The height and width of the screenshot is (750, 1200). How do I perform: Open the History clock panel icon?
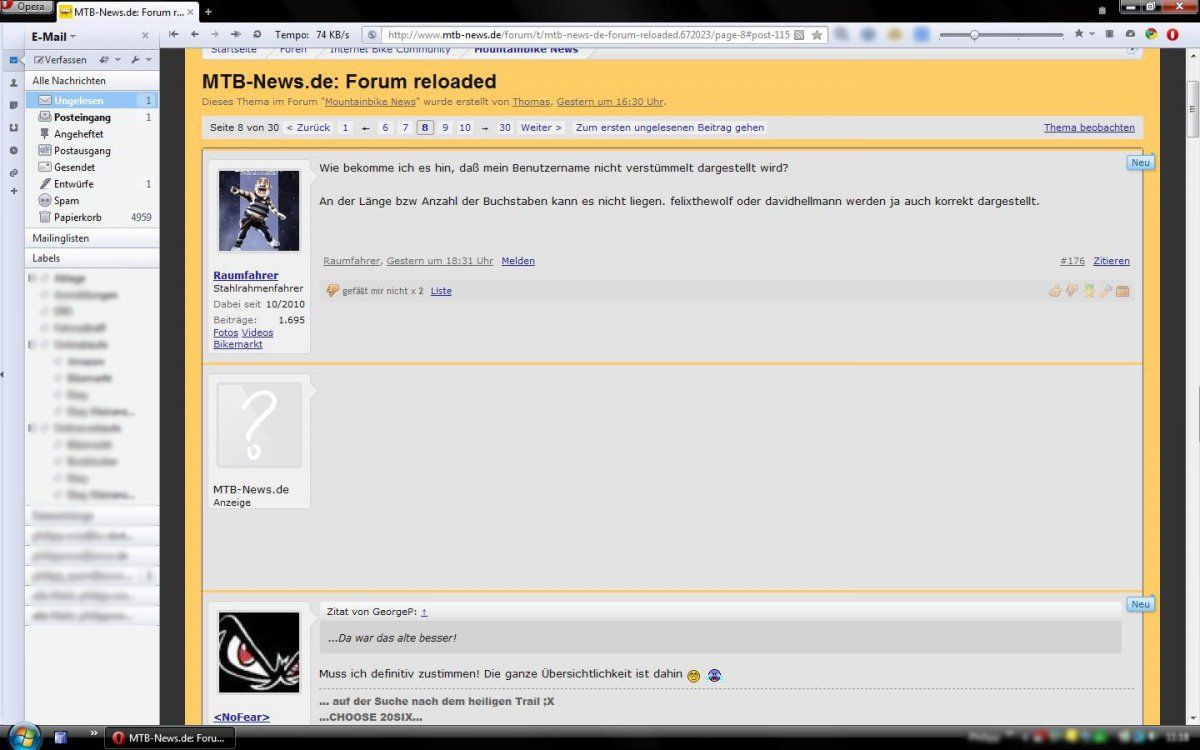click(13, 150)
